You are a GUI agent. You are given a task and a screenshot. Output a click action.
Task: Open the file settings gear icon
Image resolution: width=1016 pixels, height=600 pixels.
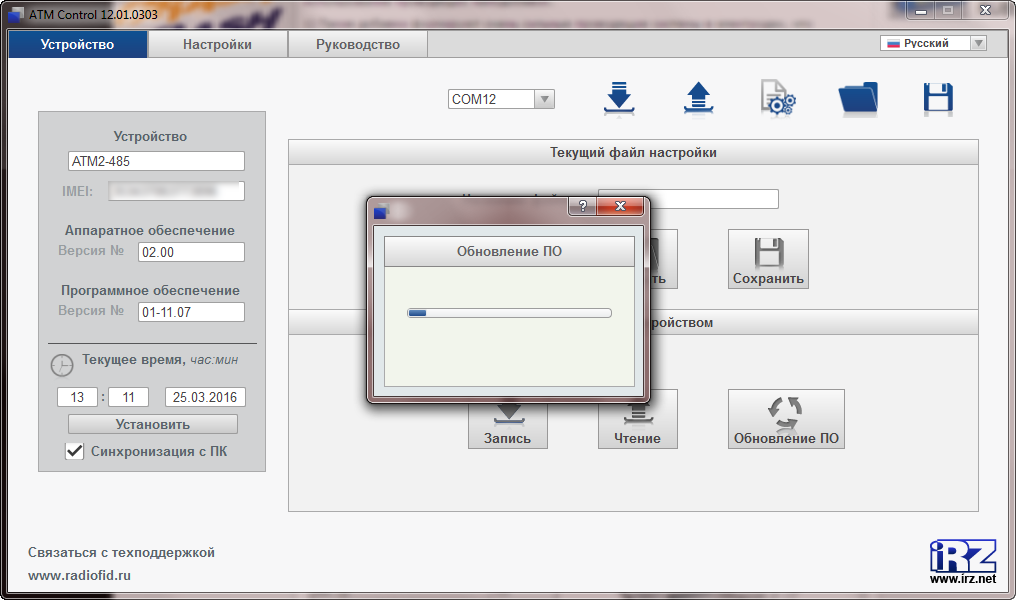[x=777, y=98]
